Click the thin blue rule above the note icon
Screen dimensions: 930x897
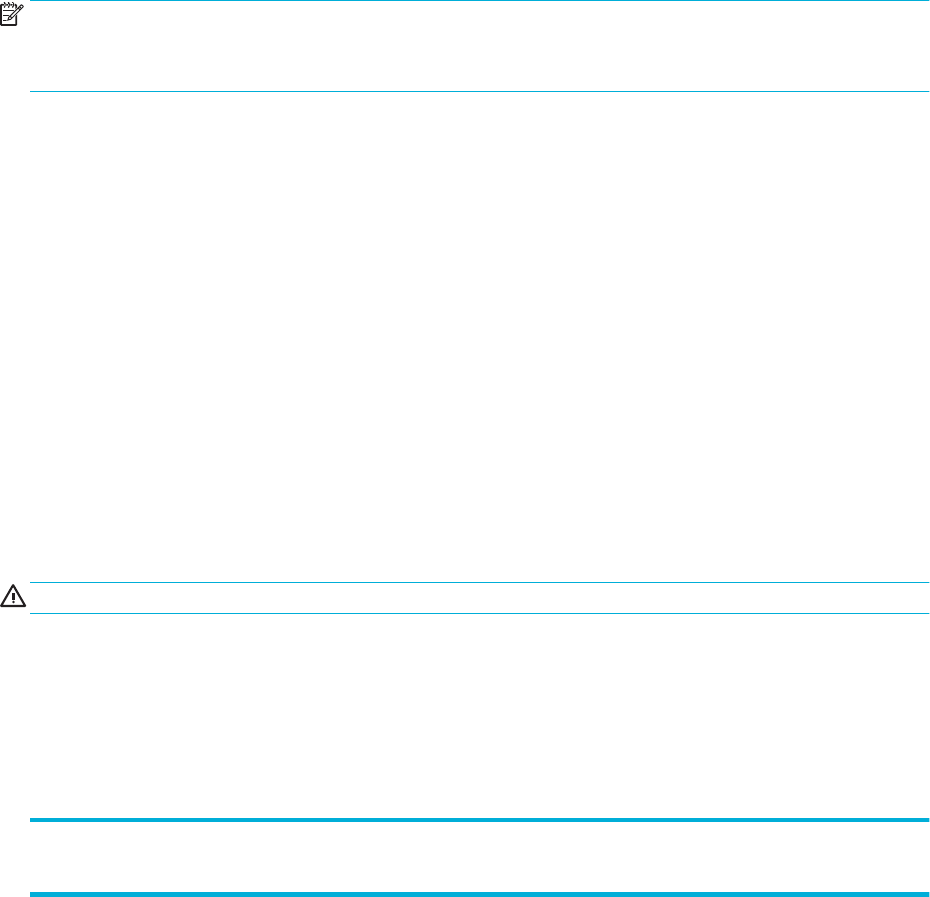[x=479, y=1]
